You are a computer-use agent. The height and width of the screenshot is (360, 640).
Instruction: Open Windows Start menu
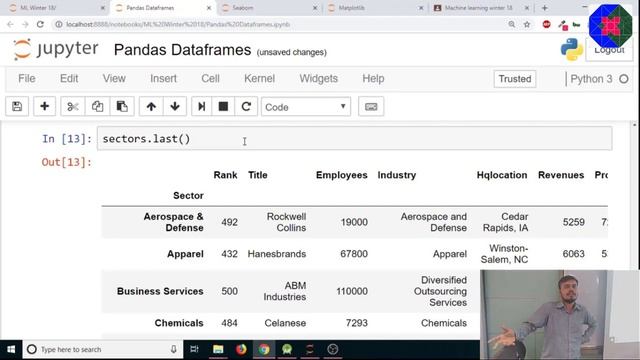point(11,349)
